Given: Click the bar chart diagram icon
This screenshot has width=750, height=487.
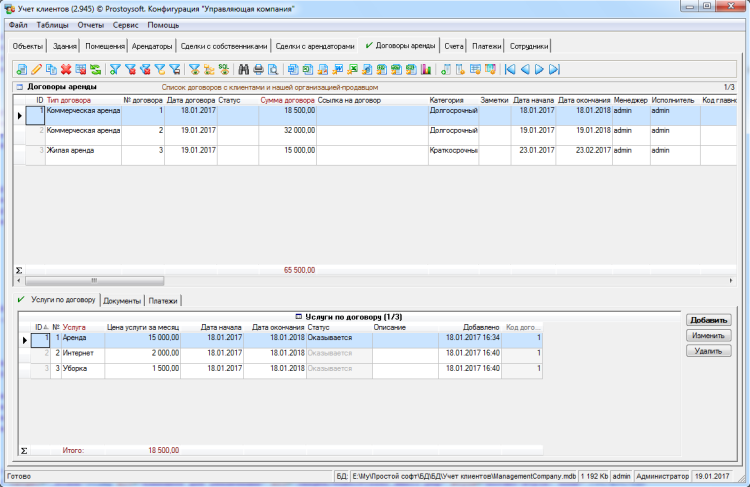Looking at the screenshot, I should click(426, 69).
